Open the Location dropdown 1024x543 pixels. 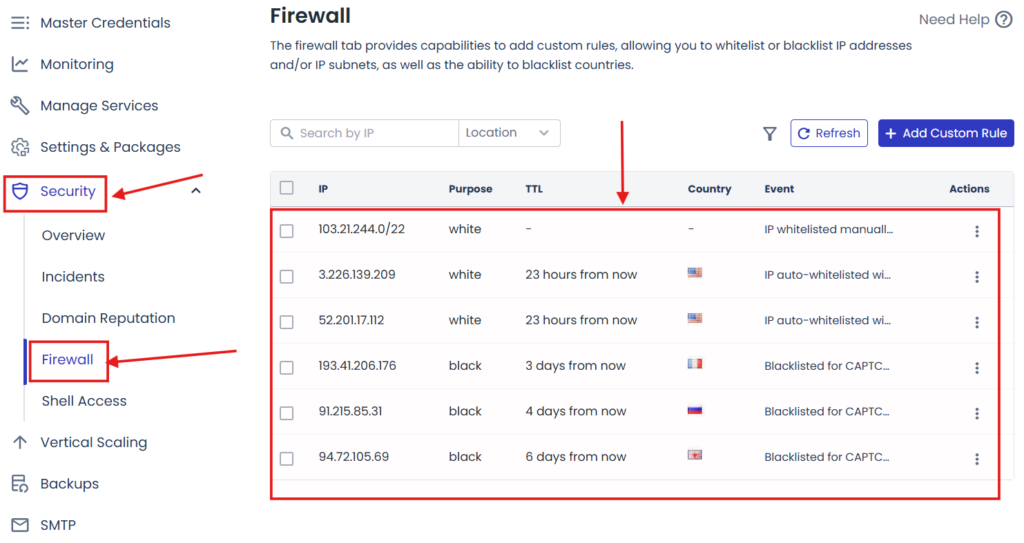click(509, 133)
